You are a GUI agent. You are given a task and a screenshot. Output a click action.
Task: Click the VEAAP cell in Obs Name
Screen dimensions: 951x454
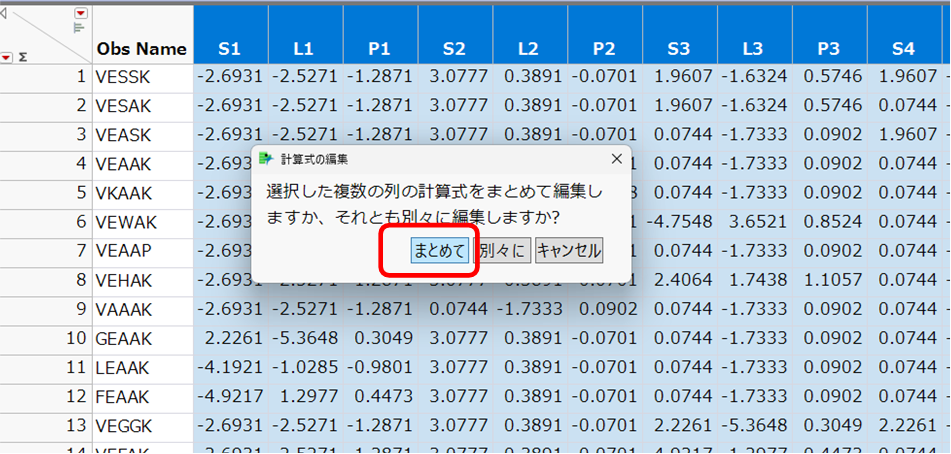click(x=143, y=252)
